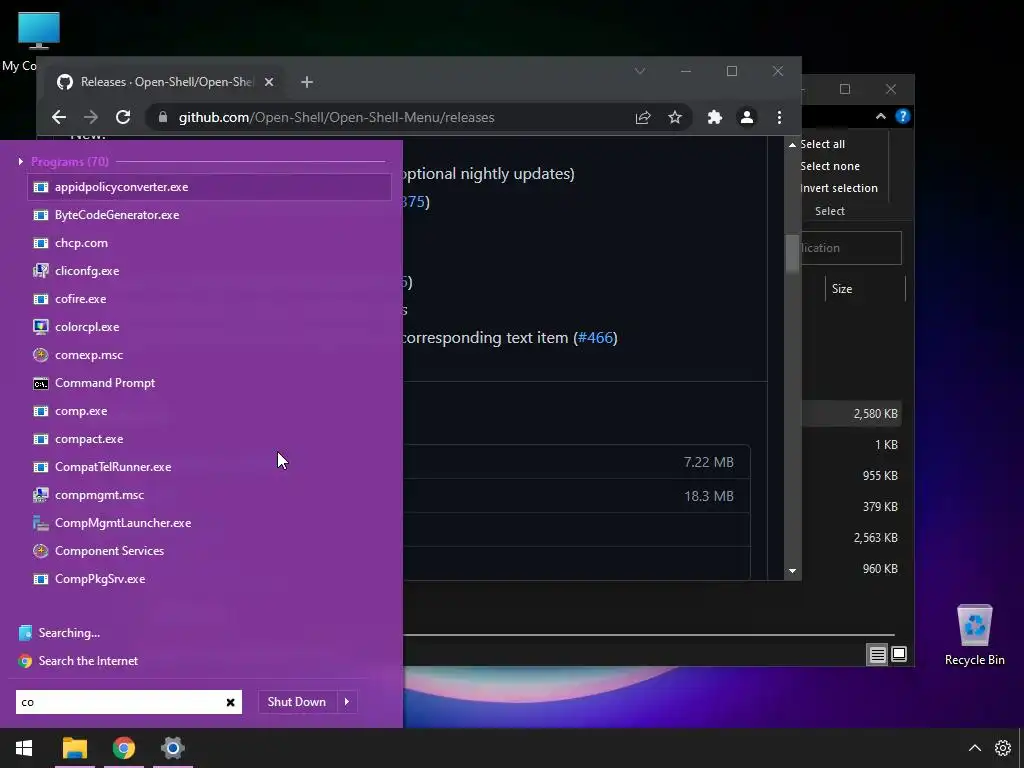Collapse the Explorer ribbon chevron
Image resolution: width=1024 pixels, height=768 pixels.
coord(880,116)
